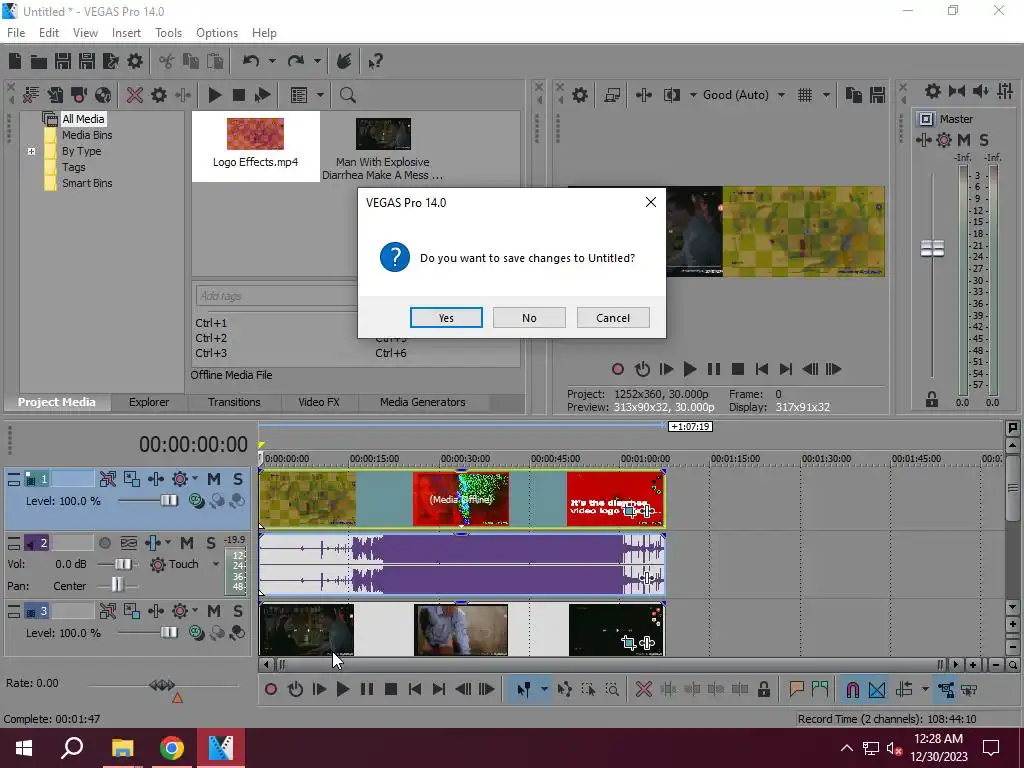The image size is (1024, 768).
Task: Click the Enable Snapping magnet icon
Action: (x=852, y=690)
